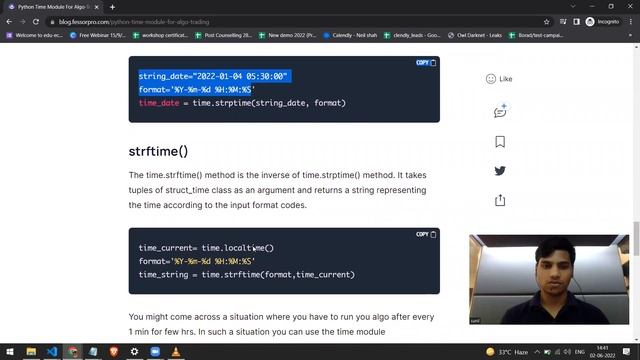
Task: Open the comment bubble icon
Action: tap(500, 111)
